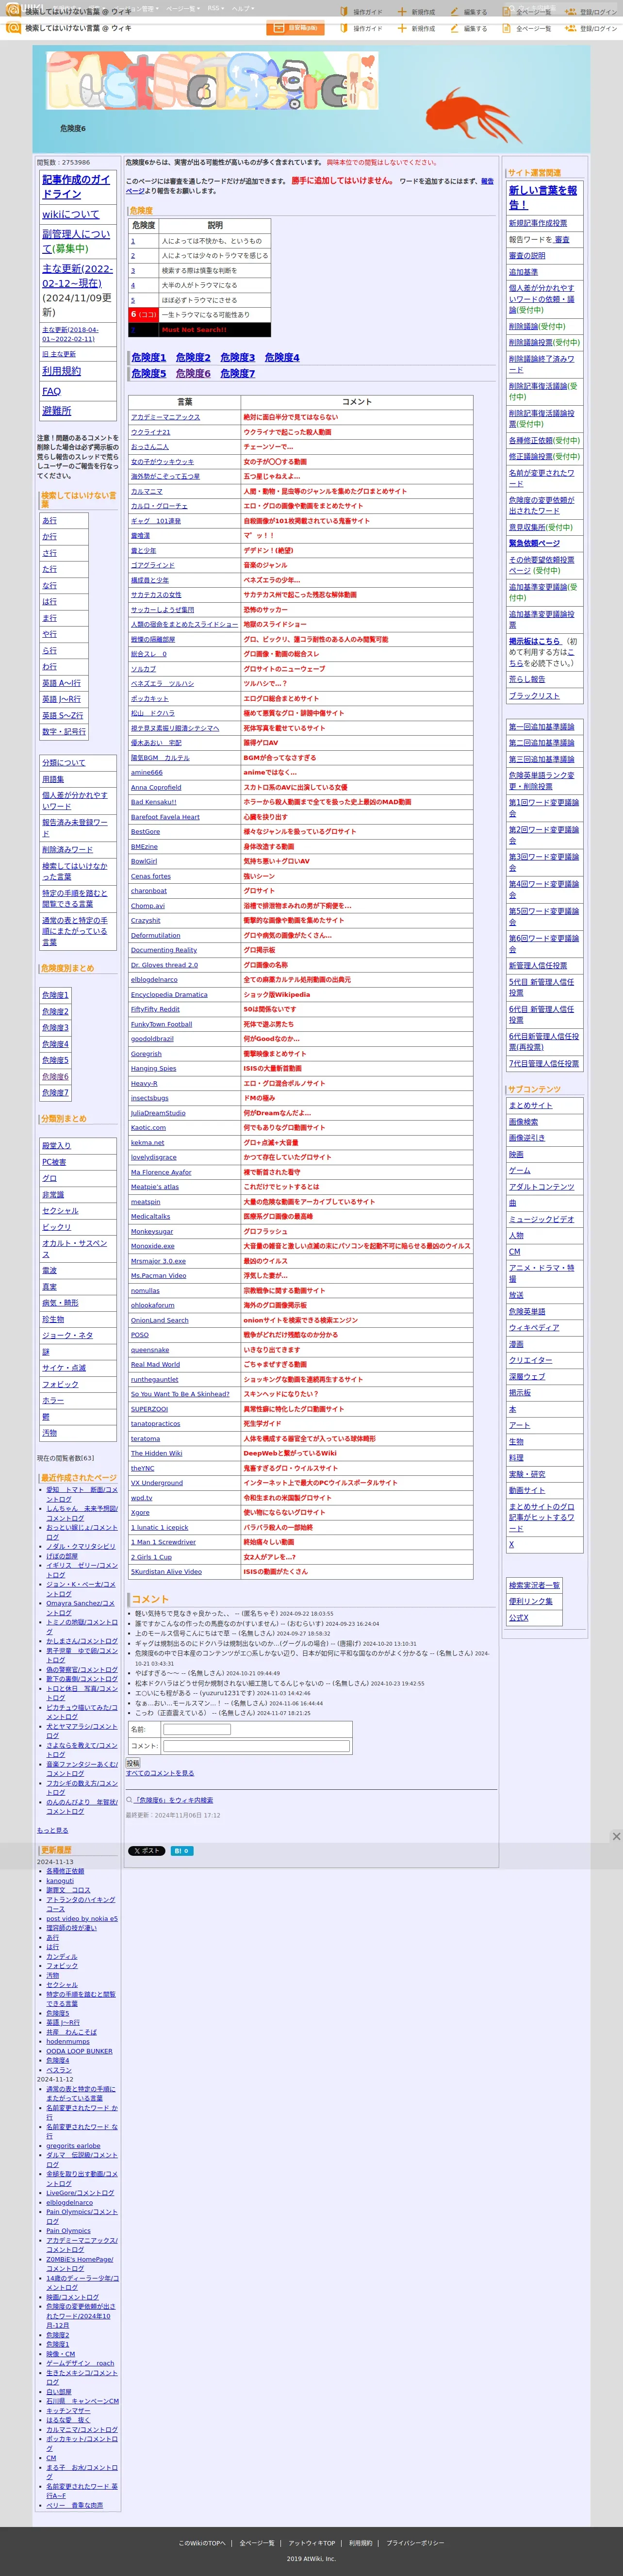Click the 操作ガイド shield icon in the white header
Viewport: 623px width, 2576px height.
[343, 28]
